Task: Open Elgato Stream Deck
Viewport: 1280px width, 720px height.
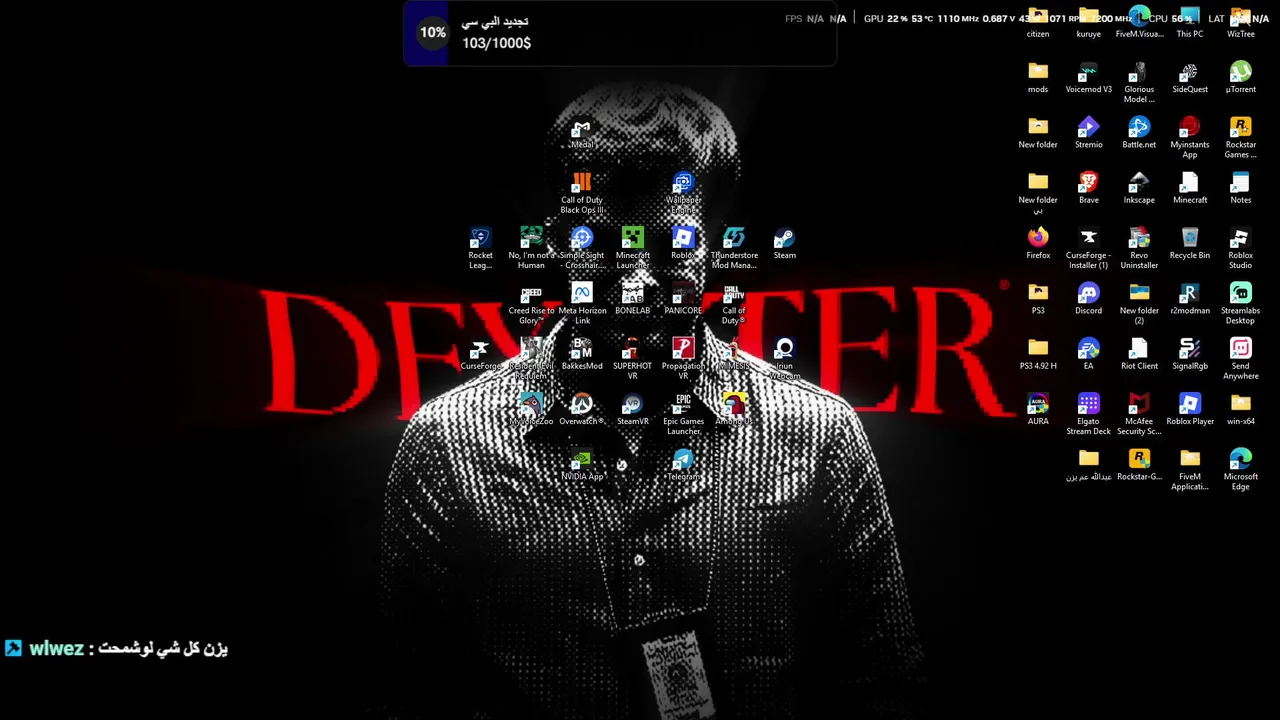Action: click(x=1088, y=414)
